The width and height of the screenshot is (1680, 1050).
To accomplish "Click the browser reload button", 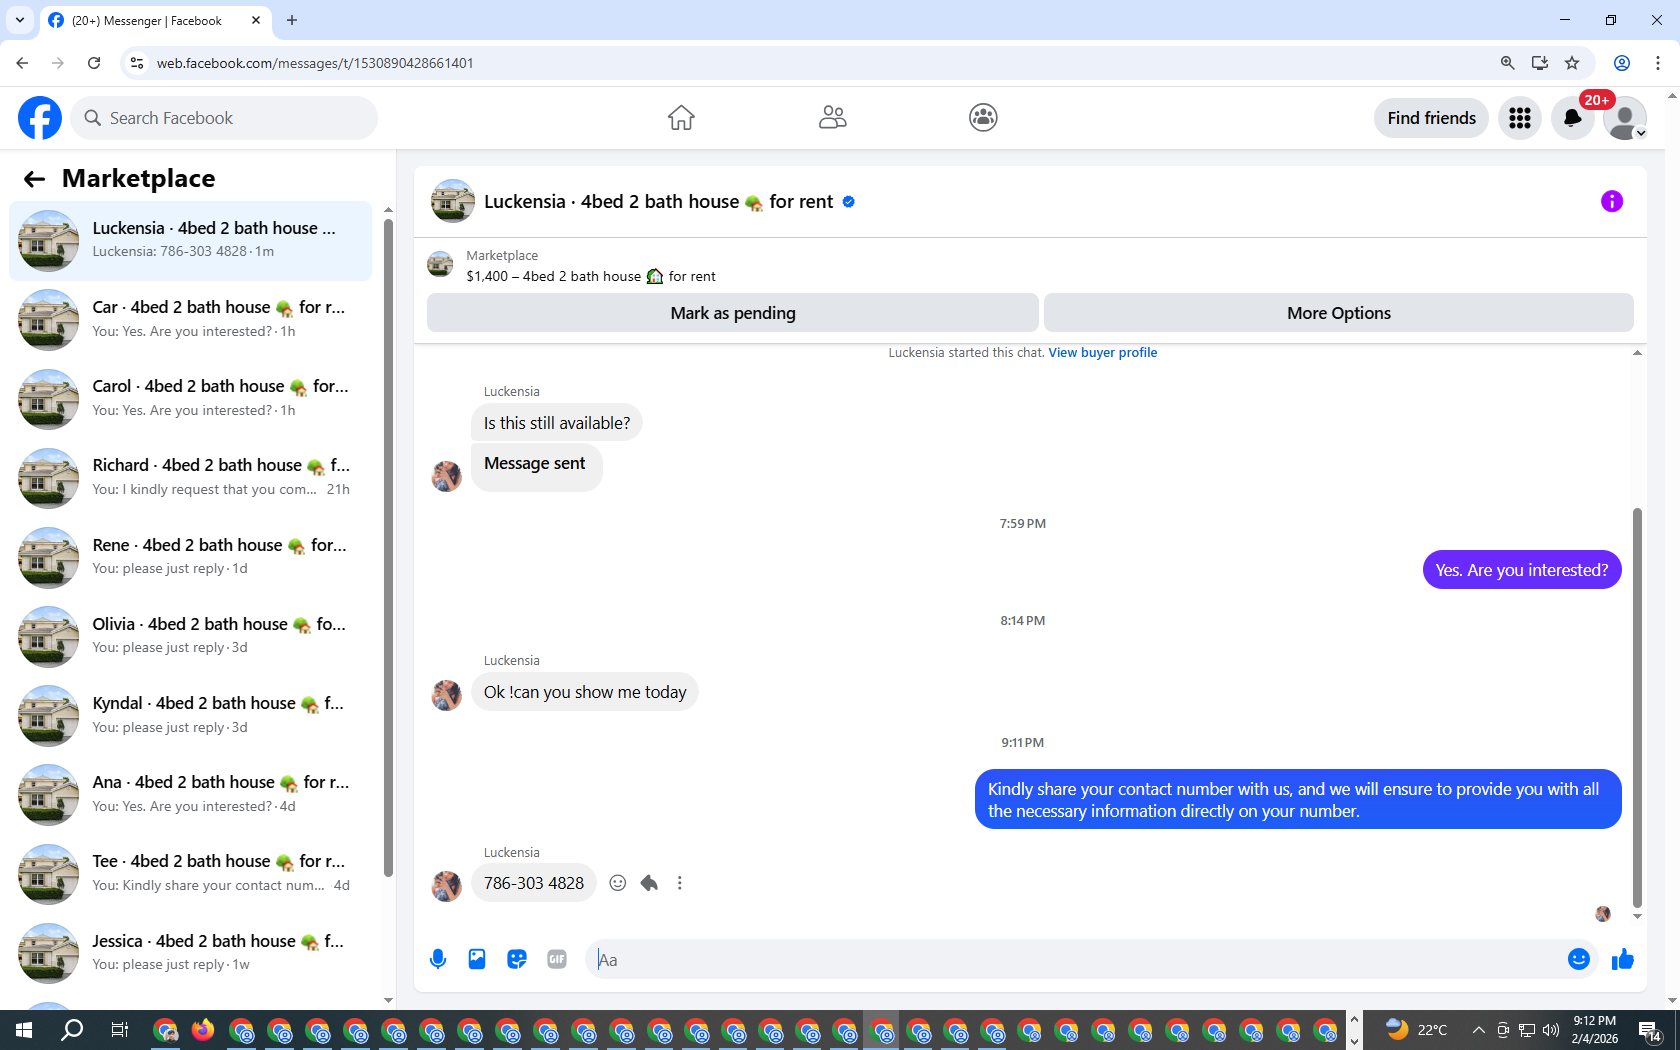I will click(94, 63).
